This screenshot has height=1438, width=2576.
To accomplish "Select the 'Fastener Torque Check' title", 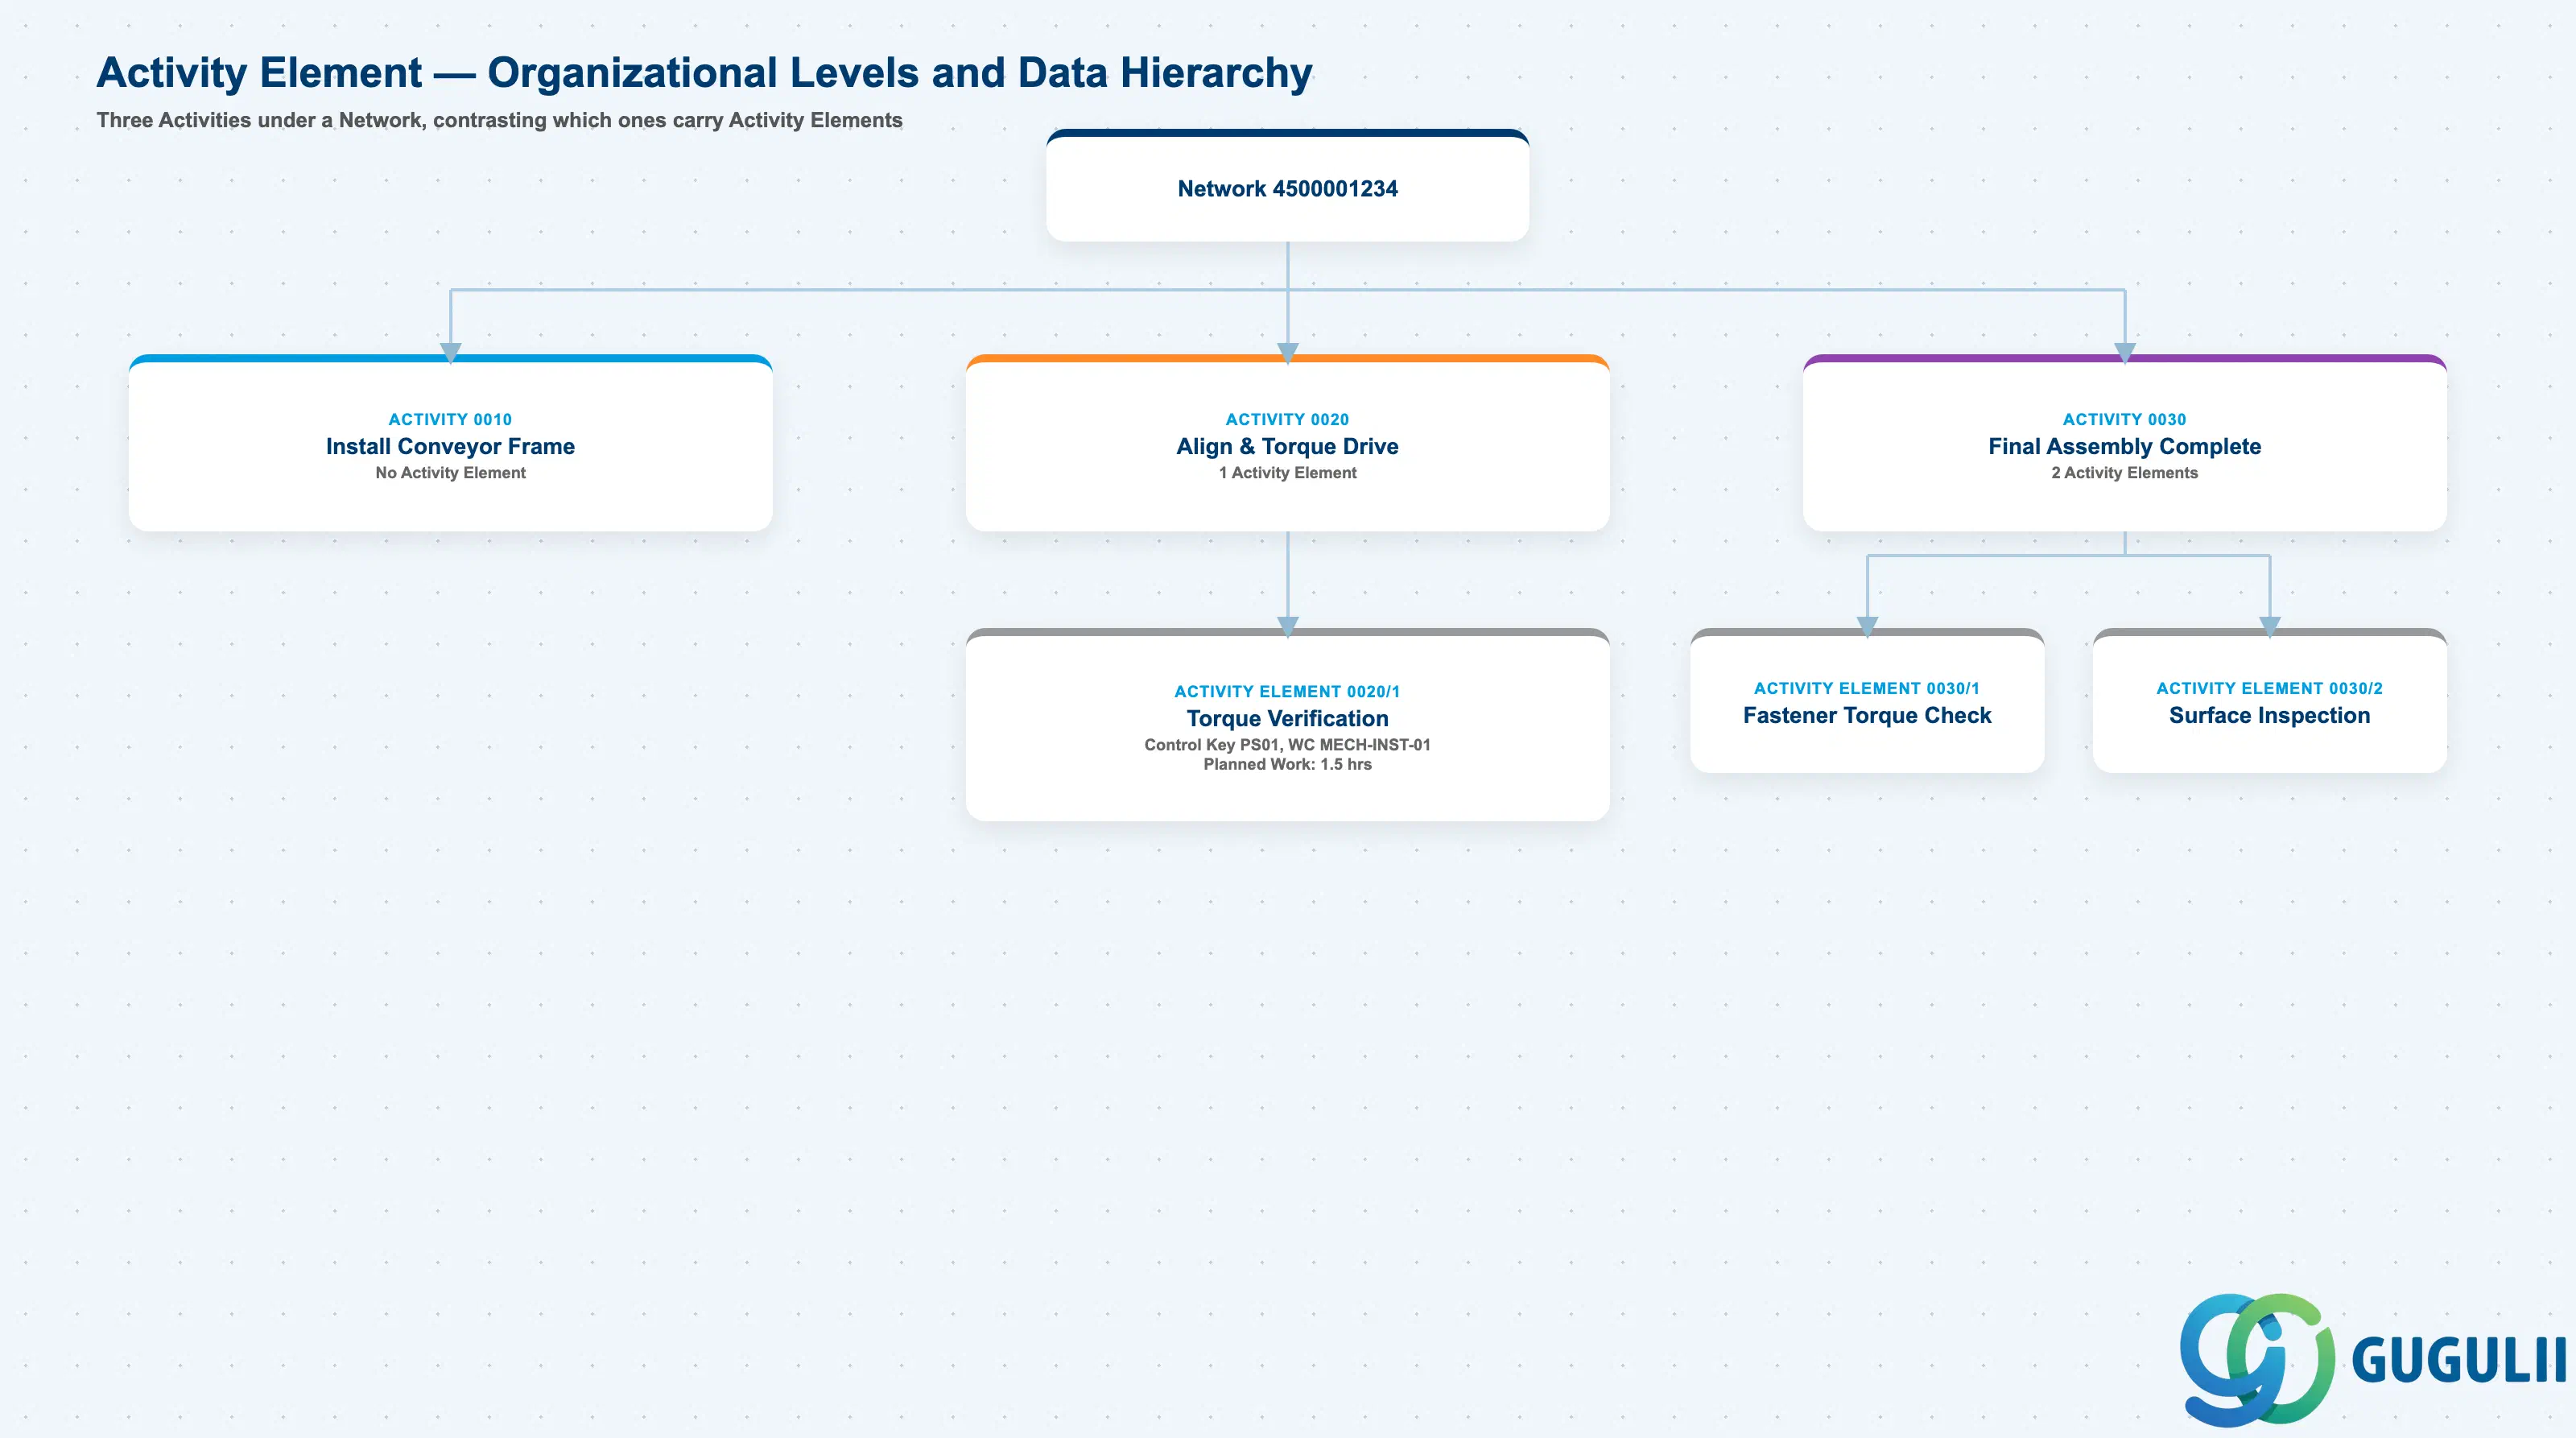I will click(1866, 715).
